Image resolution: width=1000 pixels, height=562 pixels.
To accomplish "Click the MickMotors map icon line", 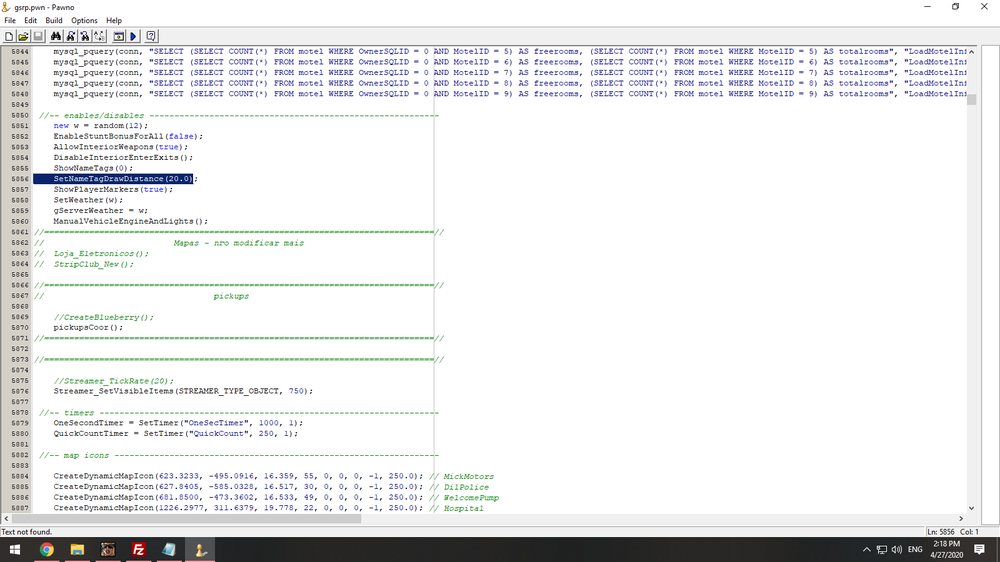I will point(274,476).
